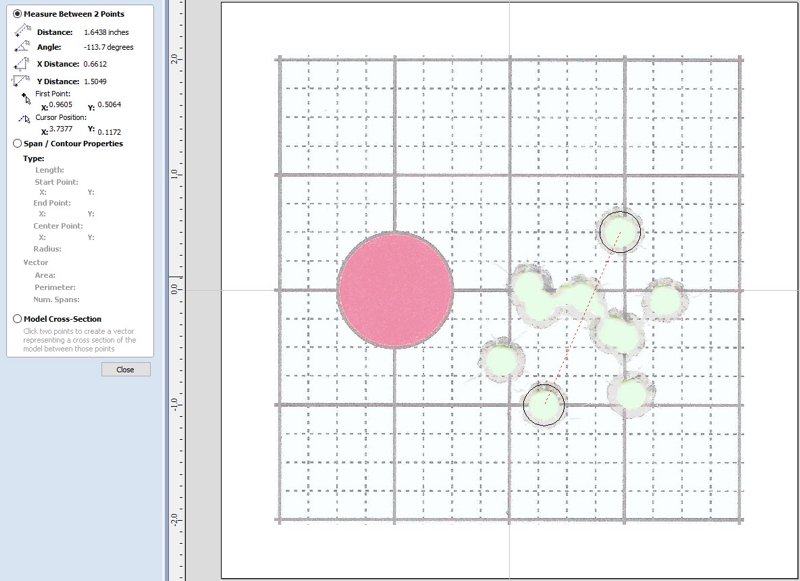Screen dimensions: 800x581
Task: Click the Perimeter label
Action: coord(55,287)
